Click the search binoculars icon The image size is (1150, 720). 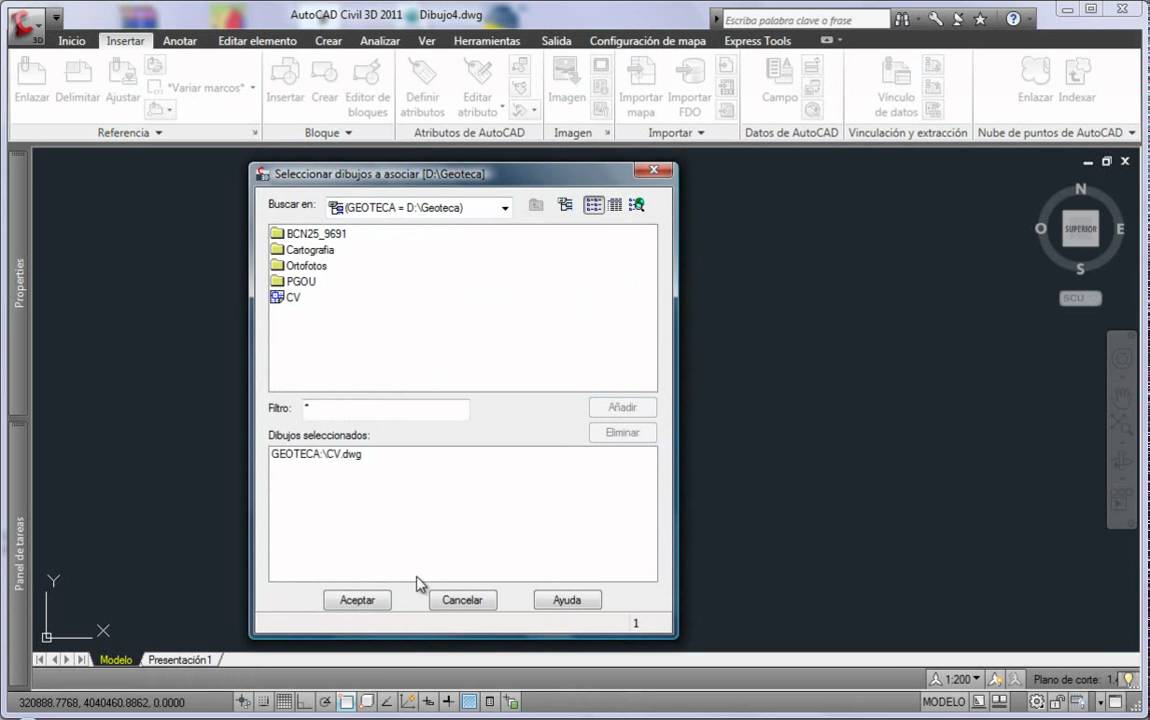[902, 20]
